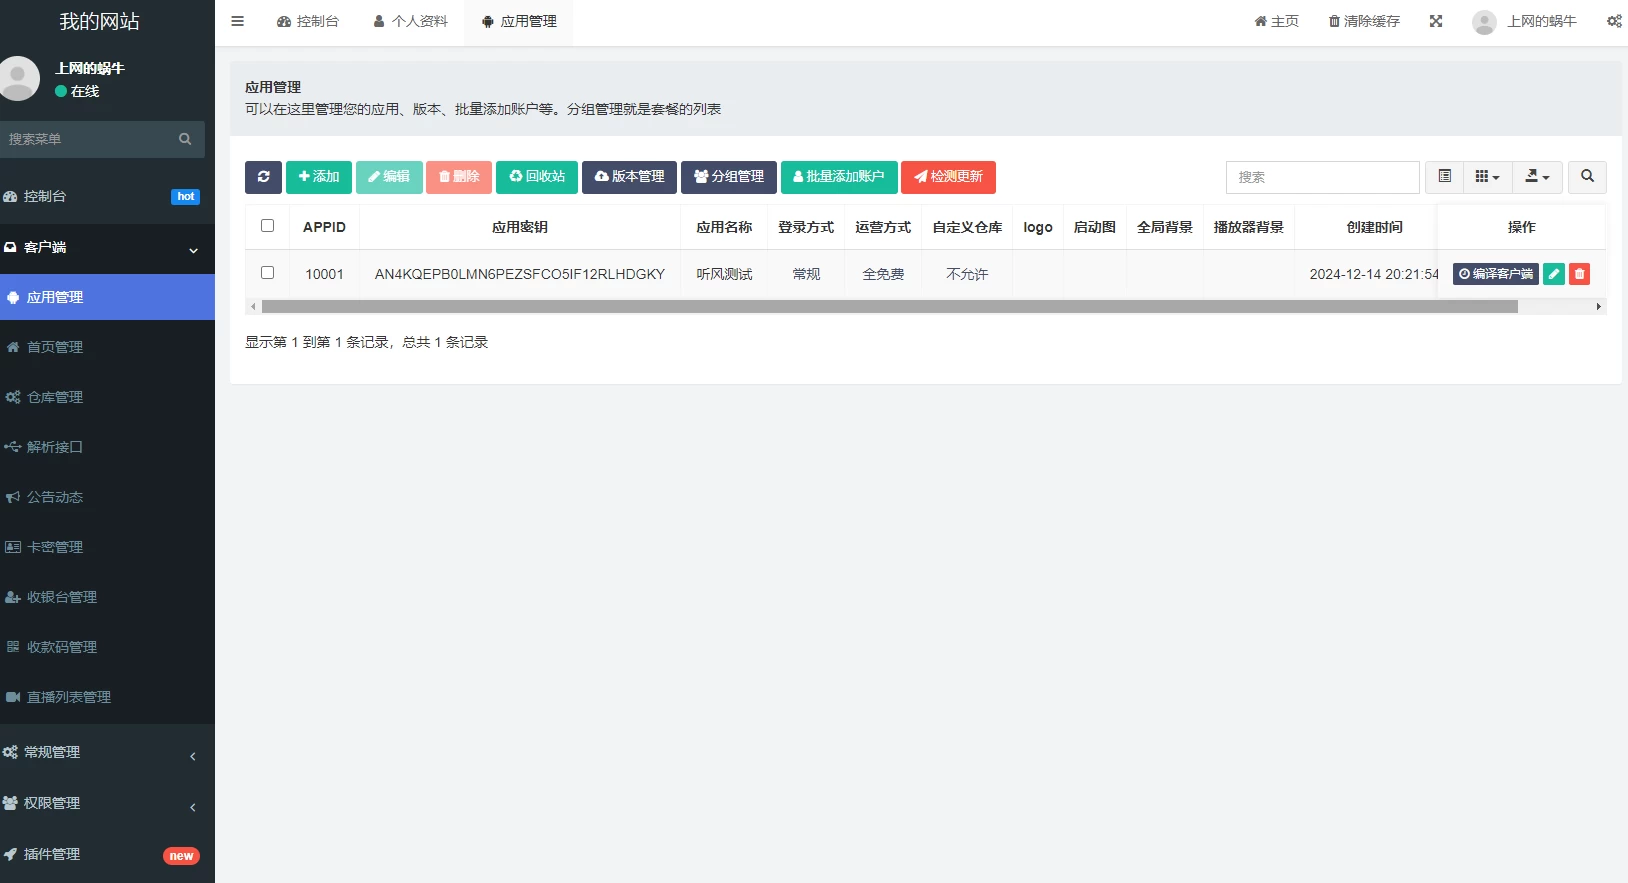Click the 听风测试 app name cell
The height and width of the screenshot is (883, 1628).
tap(724, 274)
